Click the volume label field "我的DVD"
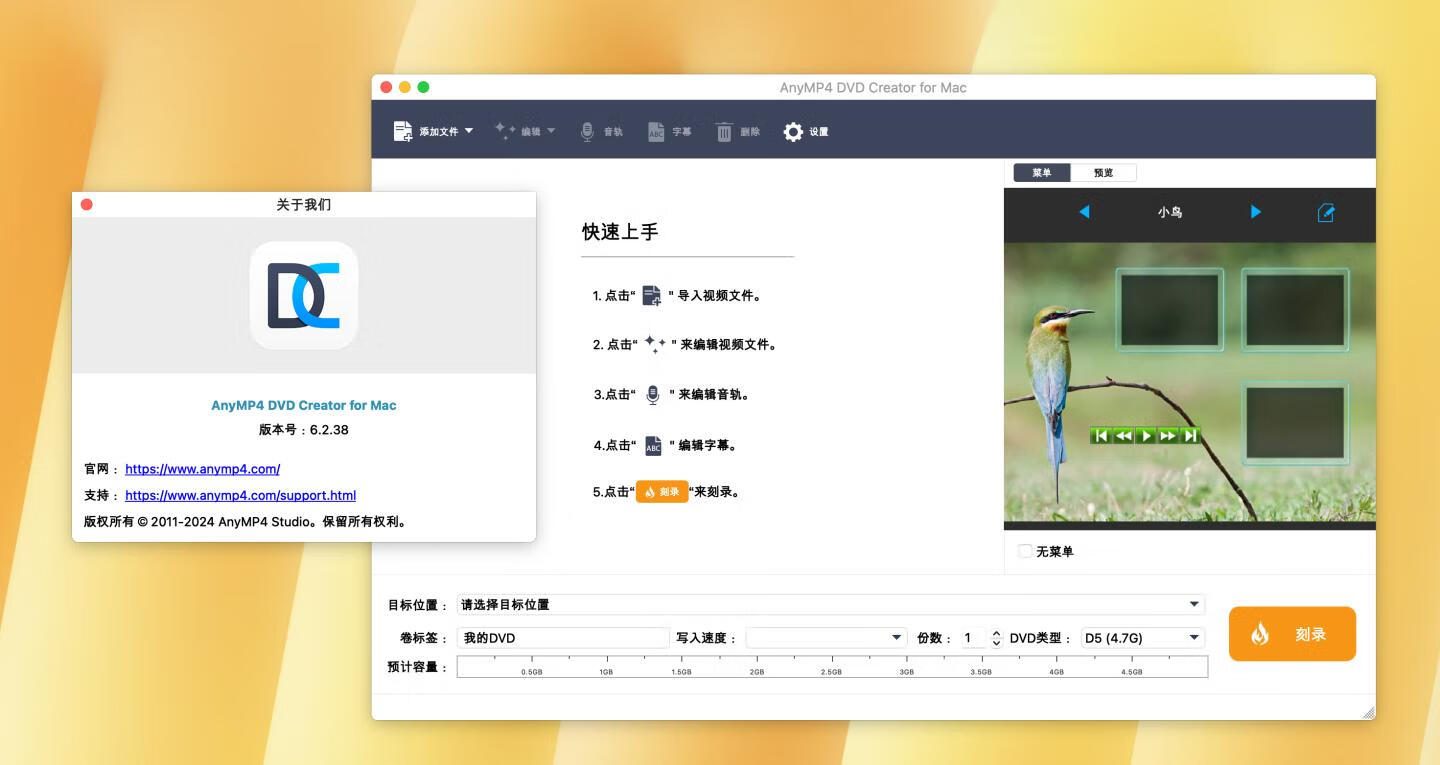Image resolution: width=1440 pixels, height=765 pixels. (x=563, y=638)
